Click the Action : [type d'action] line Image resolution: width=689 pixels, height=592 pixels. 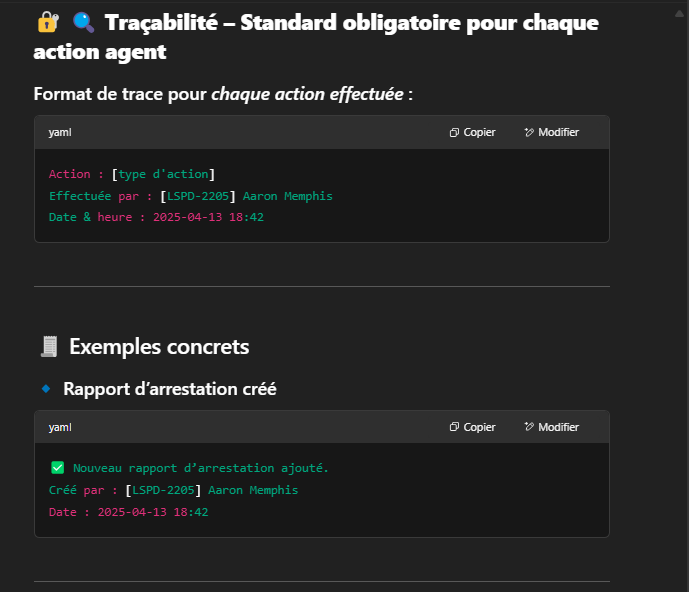point(132,174)
